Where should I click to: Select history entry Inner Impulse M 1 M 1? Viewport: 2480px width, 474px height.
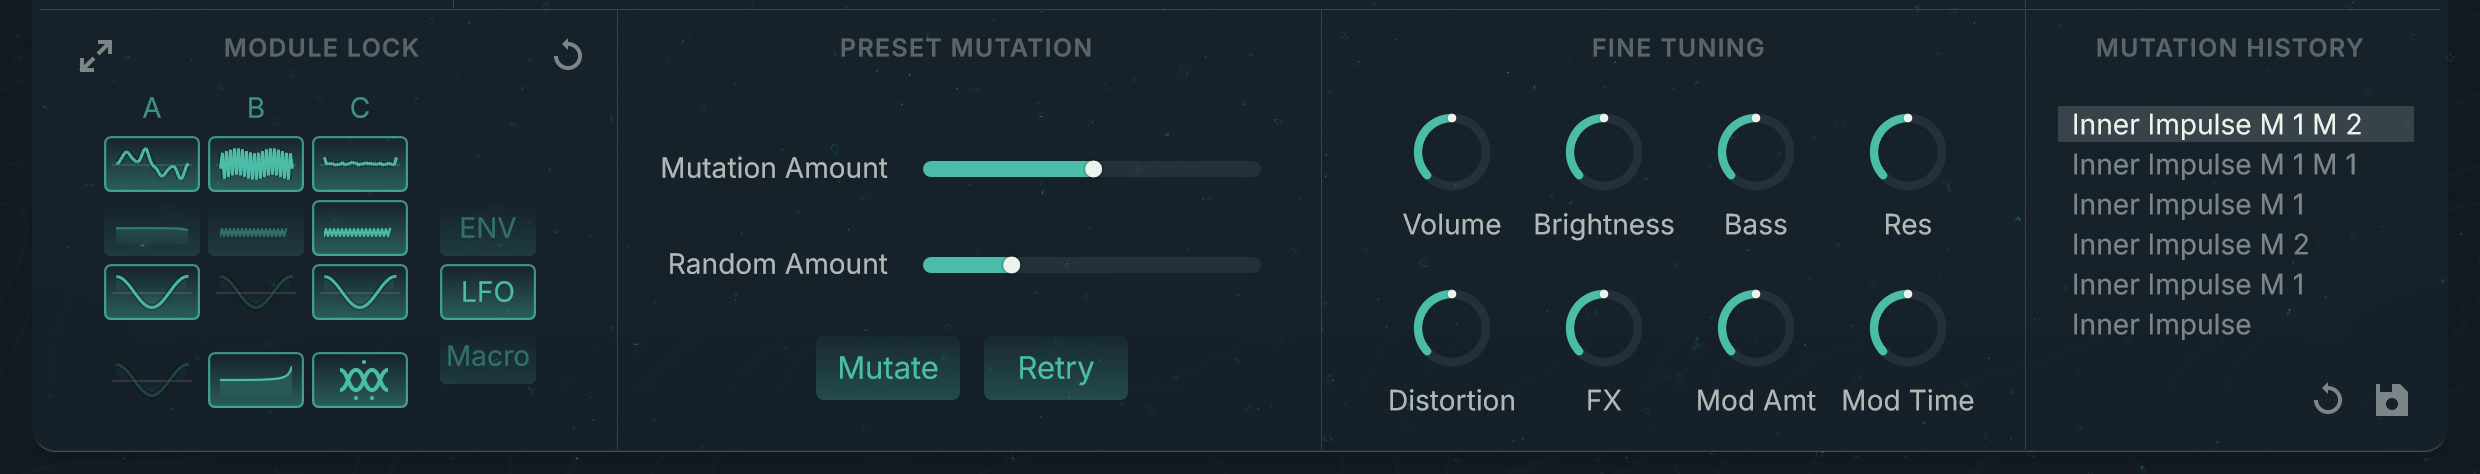(2214, 165)
